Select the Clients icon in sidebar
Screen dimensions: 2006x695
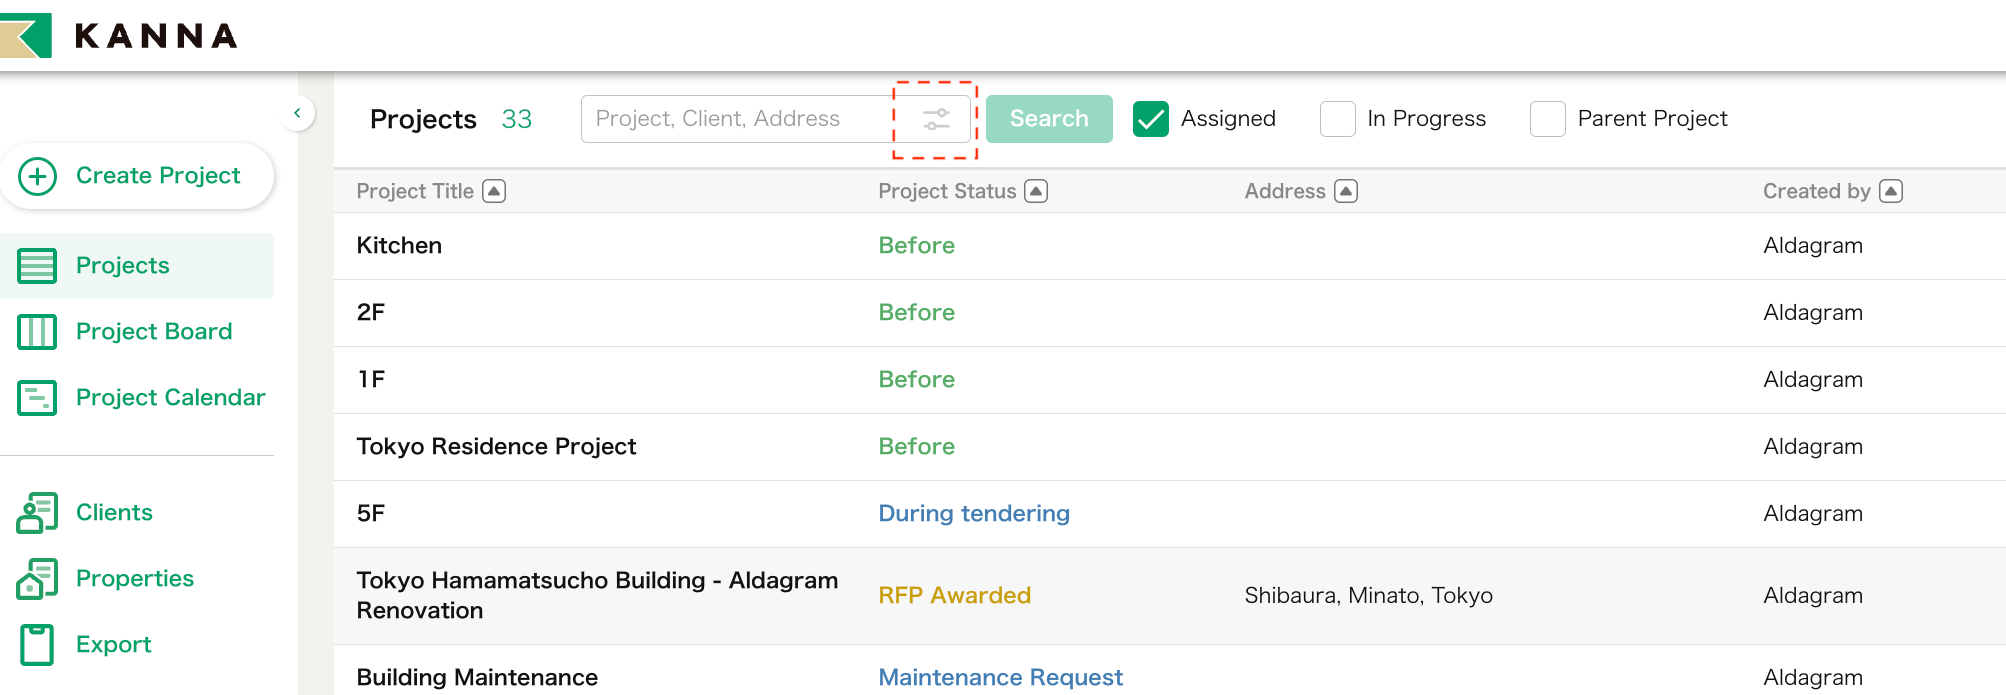tap(37, 512)
